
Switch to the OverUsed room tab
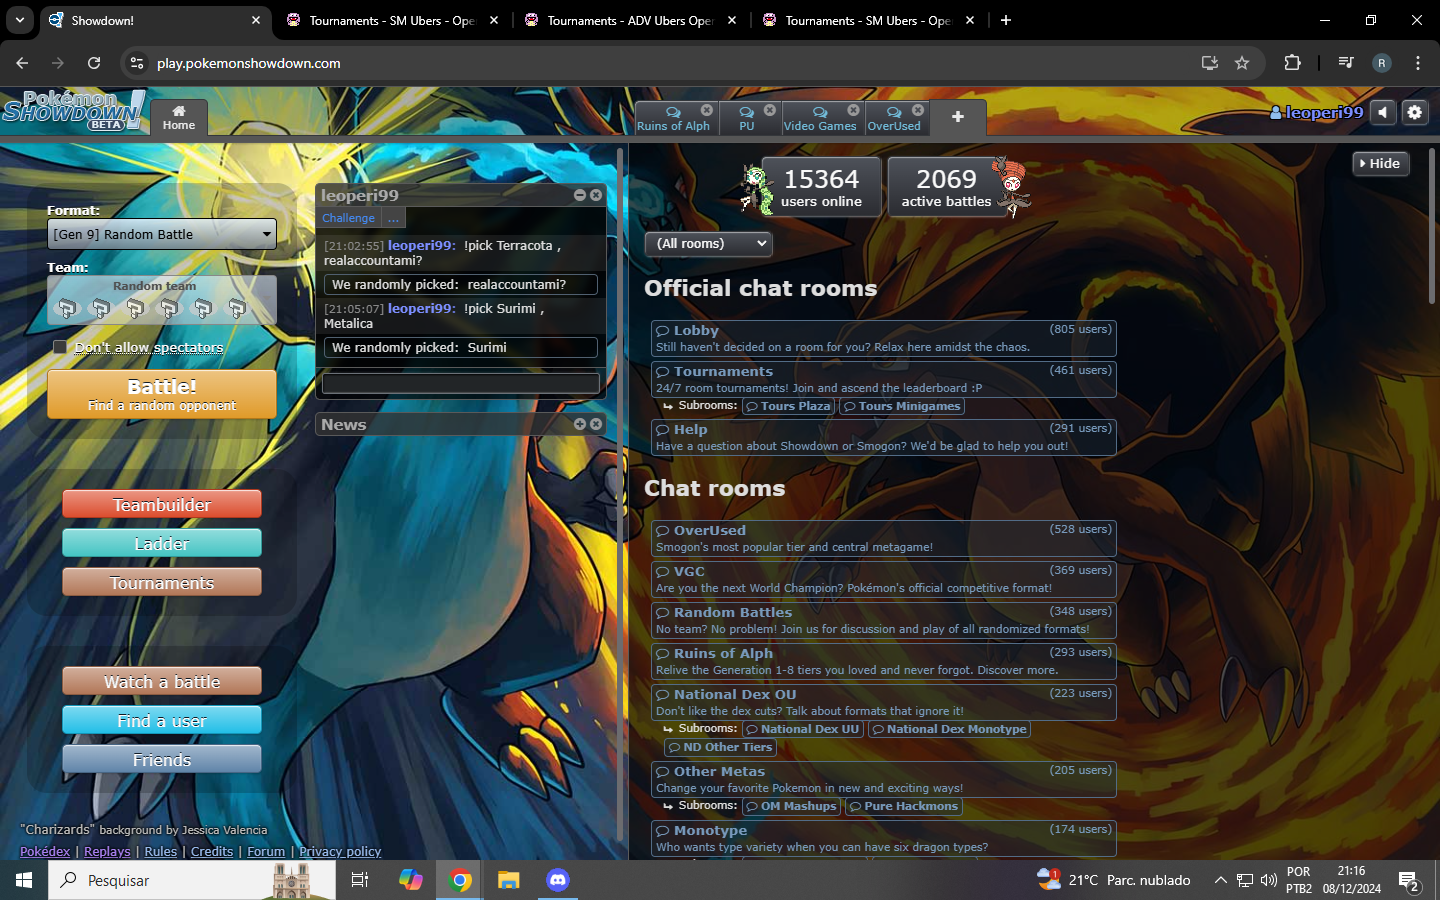[x=893, y=118]
